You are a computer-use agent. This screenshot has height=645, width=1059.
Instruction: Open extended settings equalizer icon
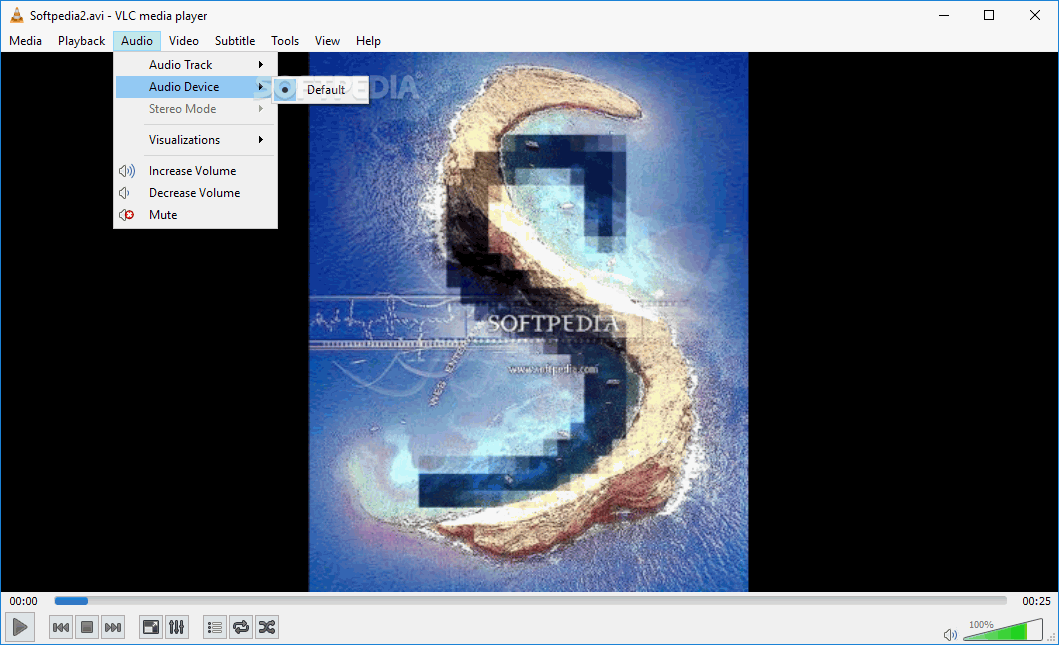[x=176, y=627]
